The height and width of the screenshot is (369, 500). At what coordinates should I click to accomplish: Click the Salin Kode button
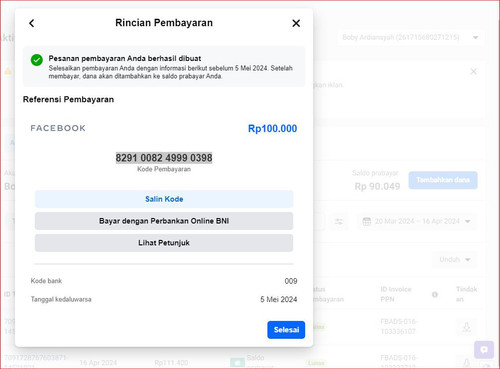[164, 199]
